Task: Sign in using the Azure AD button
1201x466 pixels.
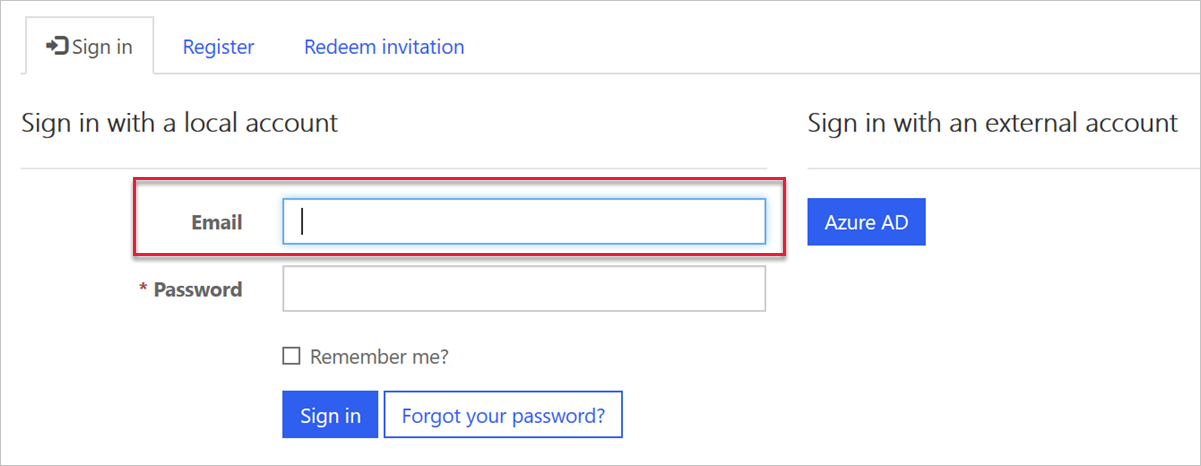Action: pyautogui.click(x=866, y=222)
